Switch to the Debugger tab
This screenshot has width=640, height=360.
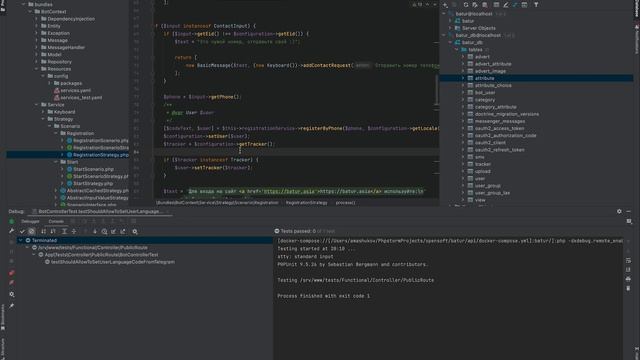tap(30, 222)
